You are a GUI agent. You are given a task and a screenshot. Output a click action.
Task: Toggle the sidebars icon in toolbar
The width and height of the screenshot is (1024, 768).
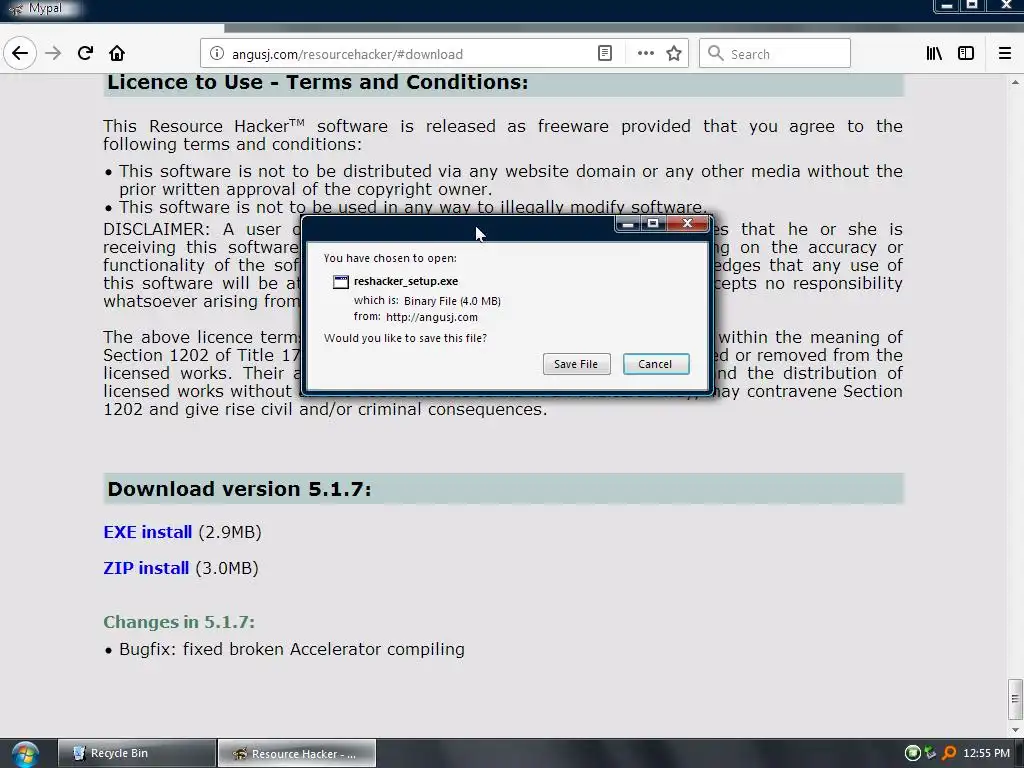(x=966, y=54)
